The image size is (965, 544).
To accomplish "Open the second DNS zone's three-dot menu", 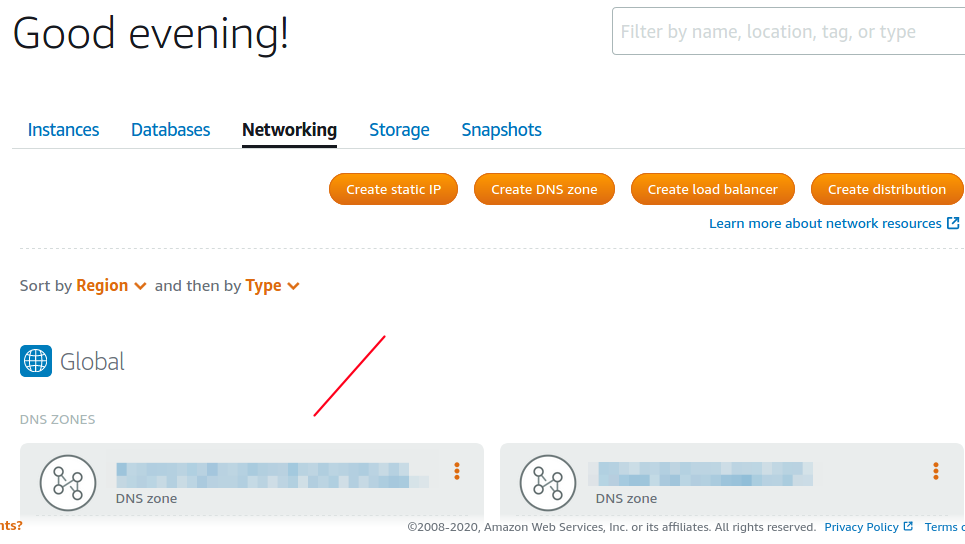I will (x=935, y=471).
